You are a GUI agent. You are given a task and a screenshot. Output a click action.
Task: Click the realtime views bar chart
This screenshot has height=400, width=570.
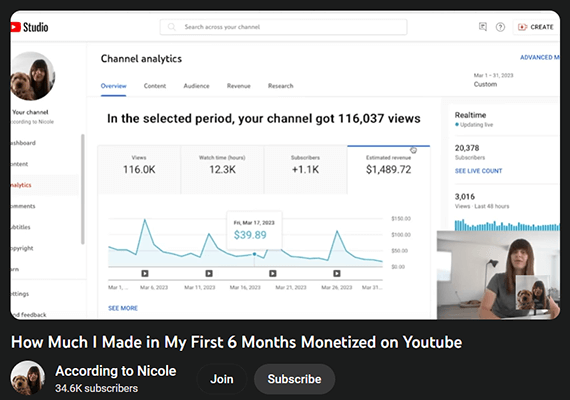pyautogui.click(x=507, y=225)
